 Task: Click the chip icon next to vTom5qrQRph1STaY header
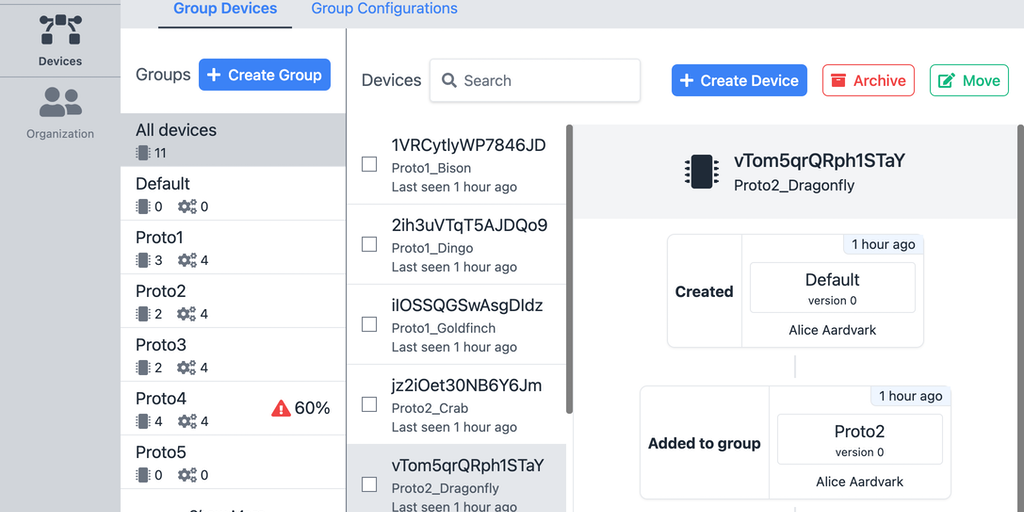701,171
